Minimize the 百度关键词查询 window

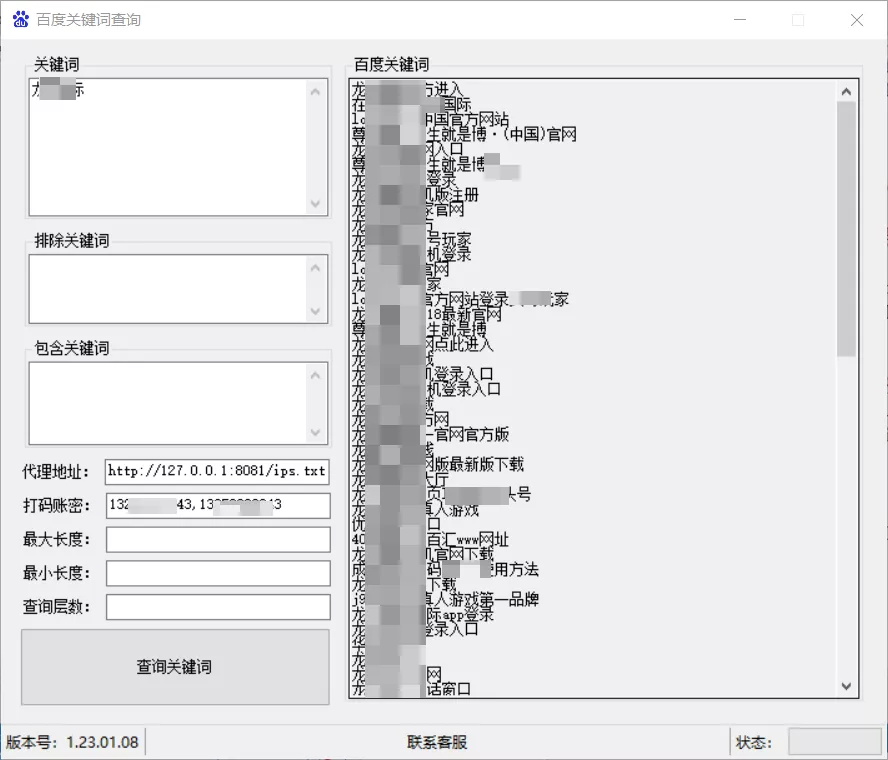(x=740, y=20)
